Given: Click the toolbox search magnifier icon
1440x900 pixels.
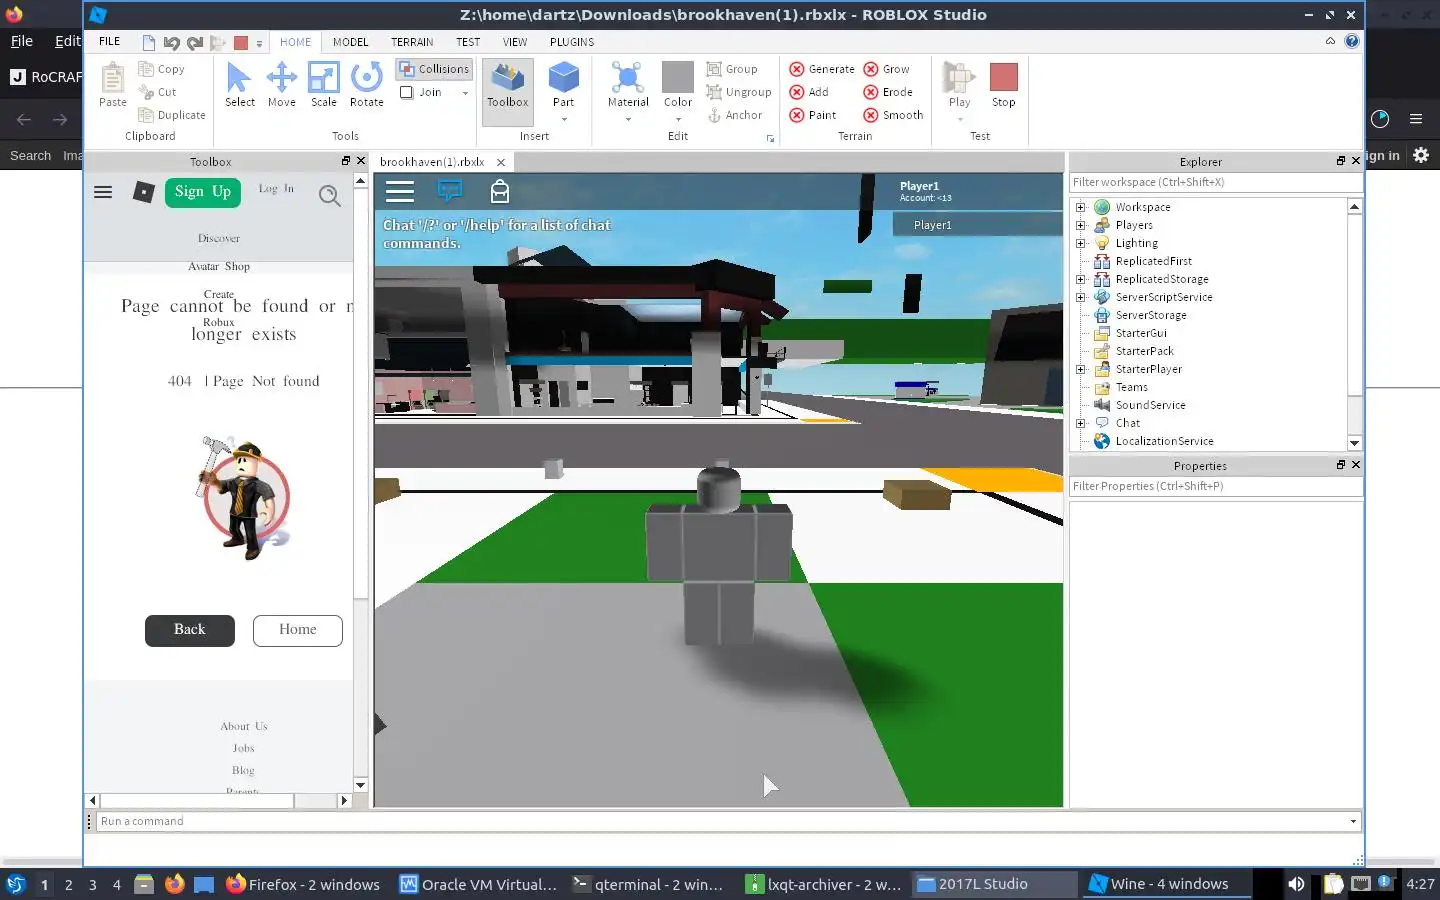Looking at the screenshot, I should [329, 195].
